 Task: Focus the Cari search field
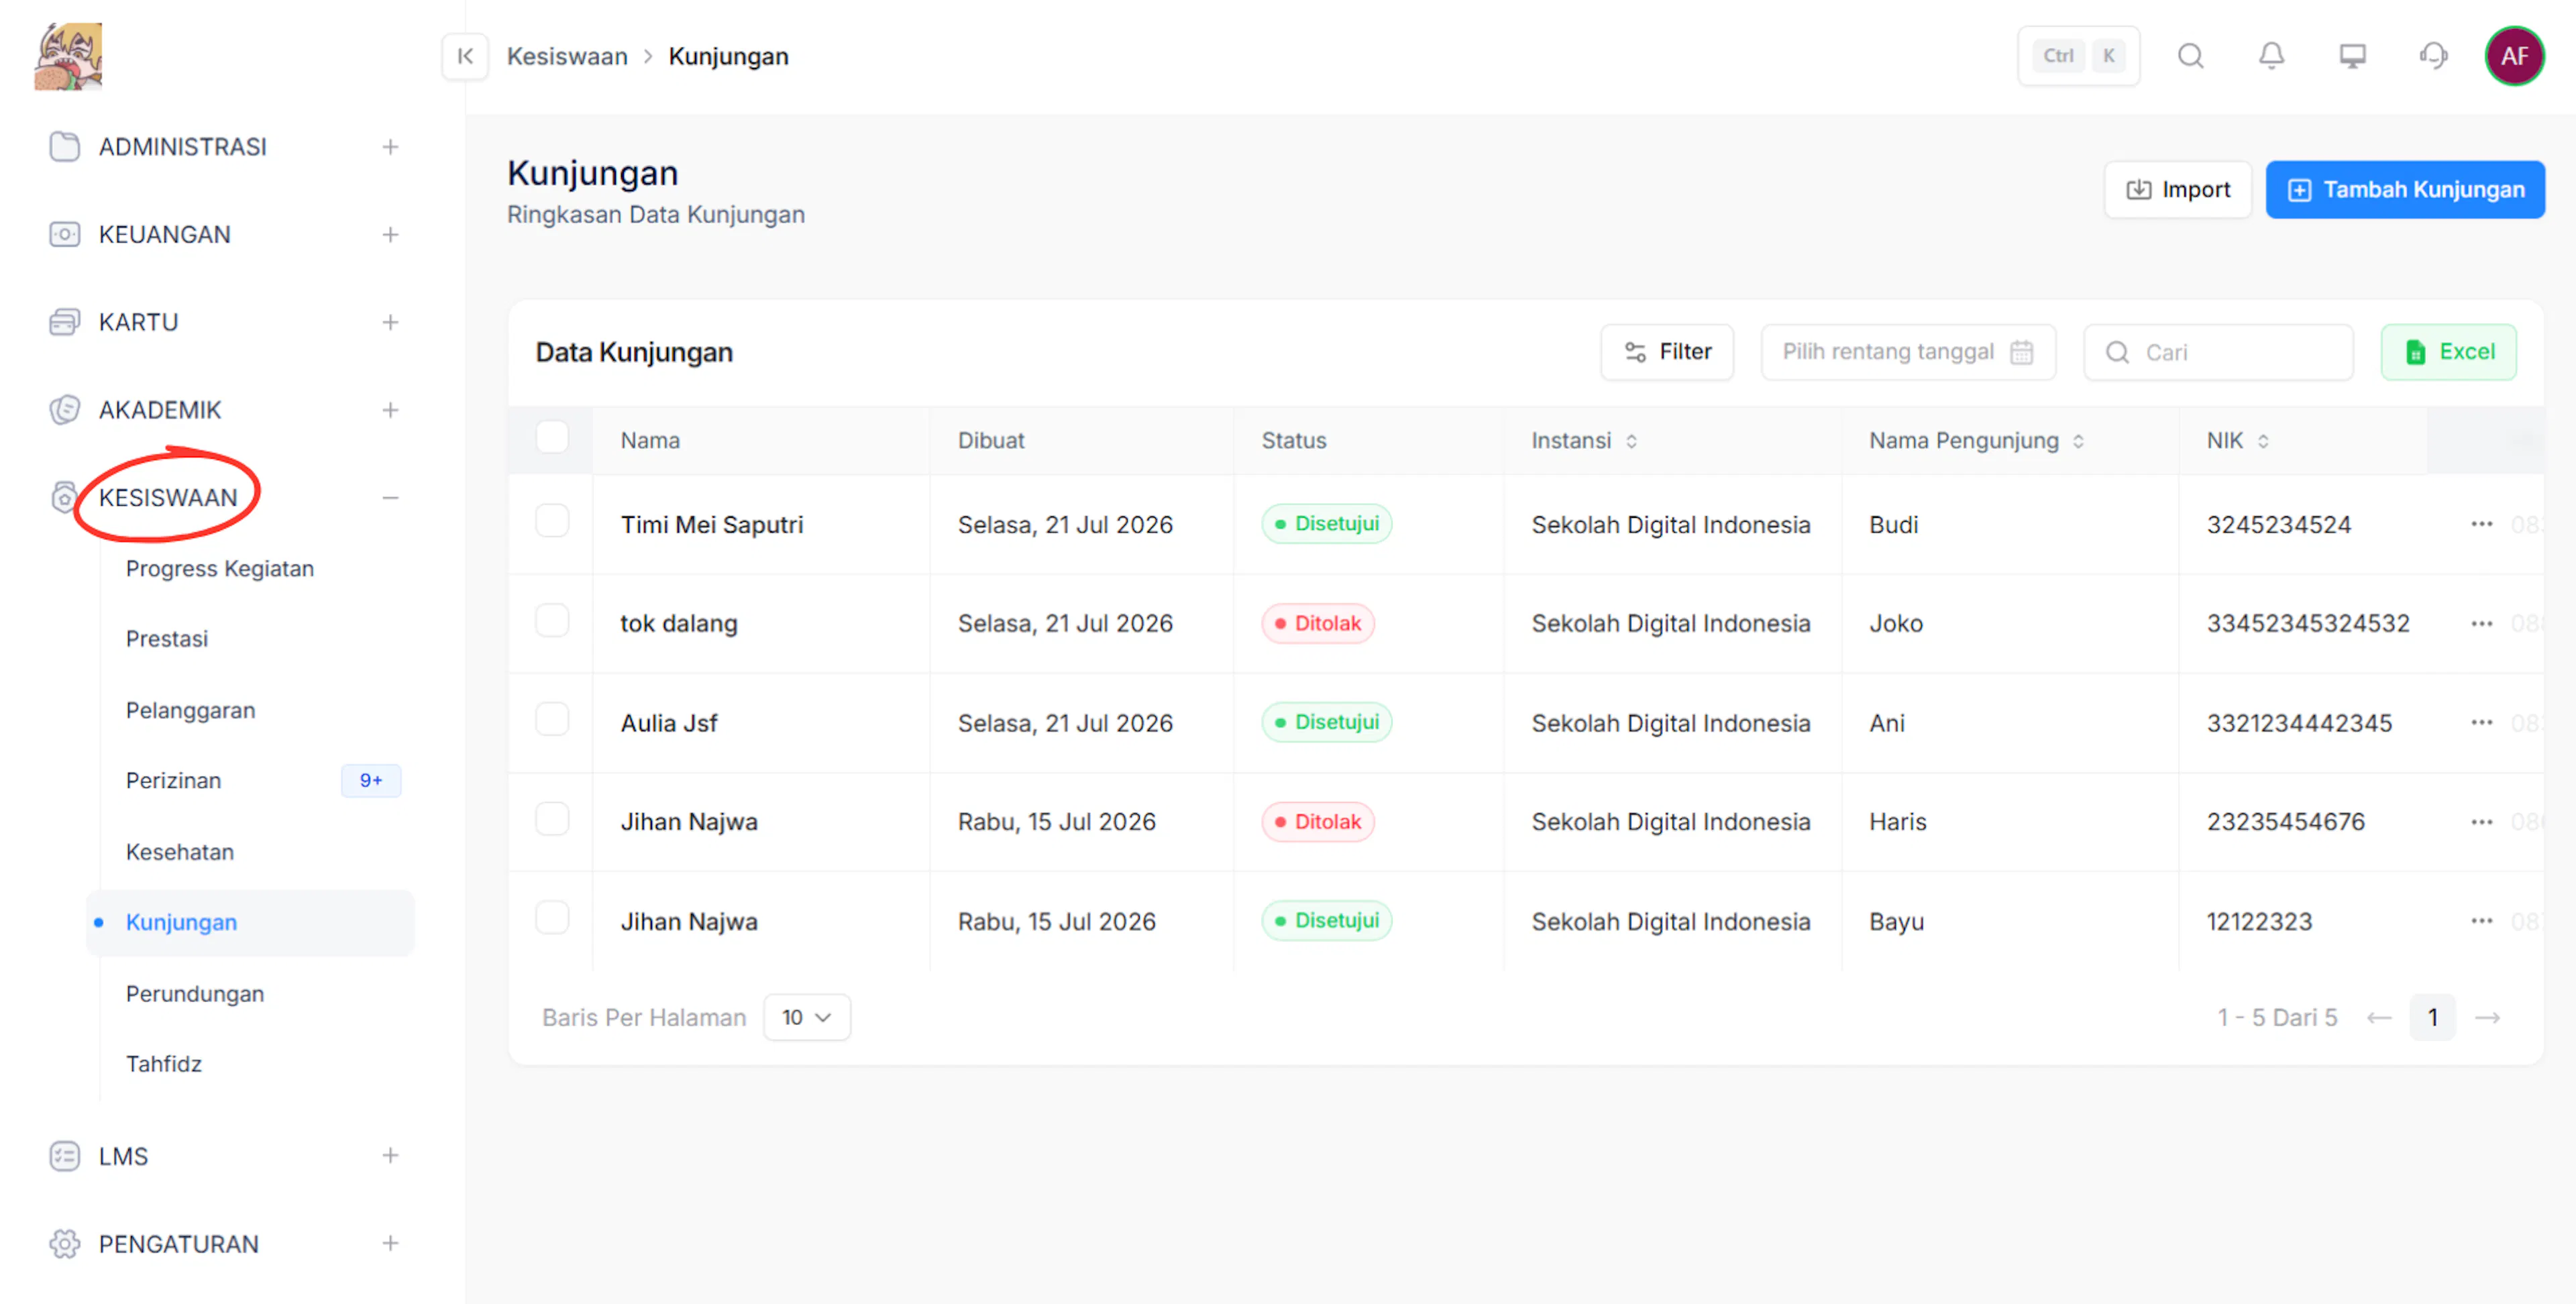pyautogui.click(x=2218, y=352)
